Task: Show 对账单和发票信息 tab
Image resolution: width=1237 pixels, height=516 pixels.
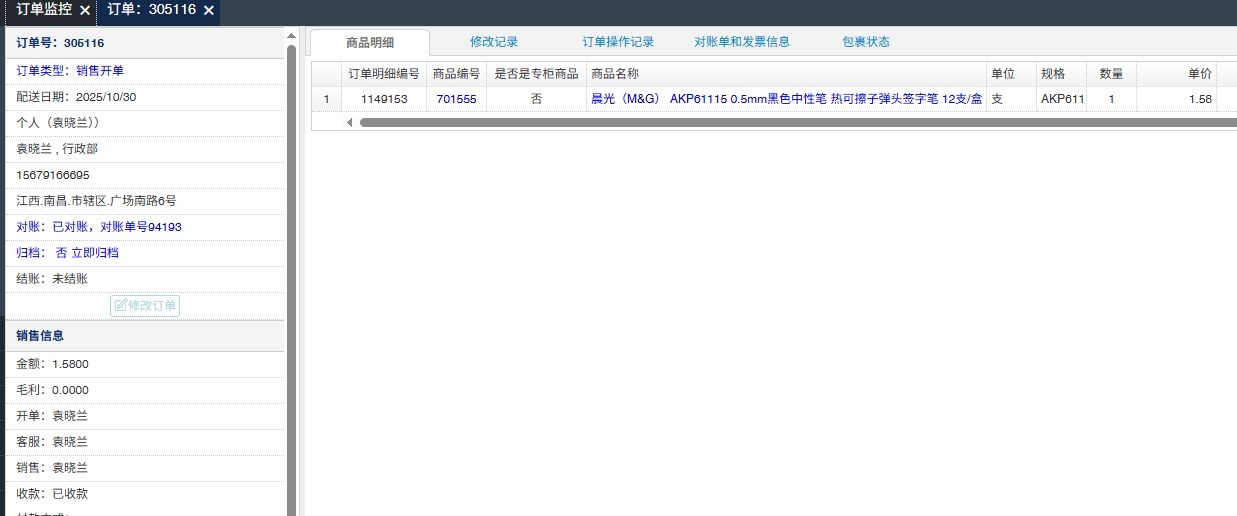Action: (742, 42)
